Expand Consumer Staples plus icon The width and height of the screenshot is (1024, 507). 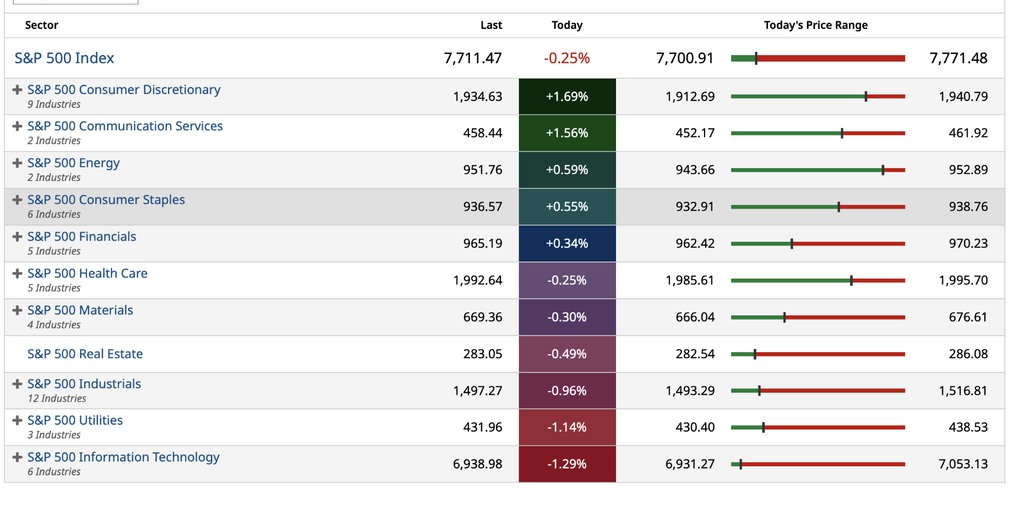[18, 200]
